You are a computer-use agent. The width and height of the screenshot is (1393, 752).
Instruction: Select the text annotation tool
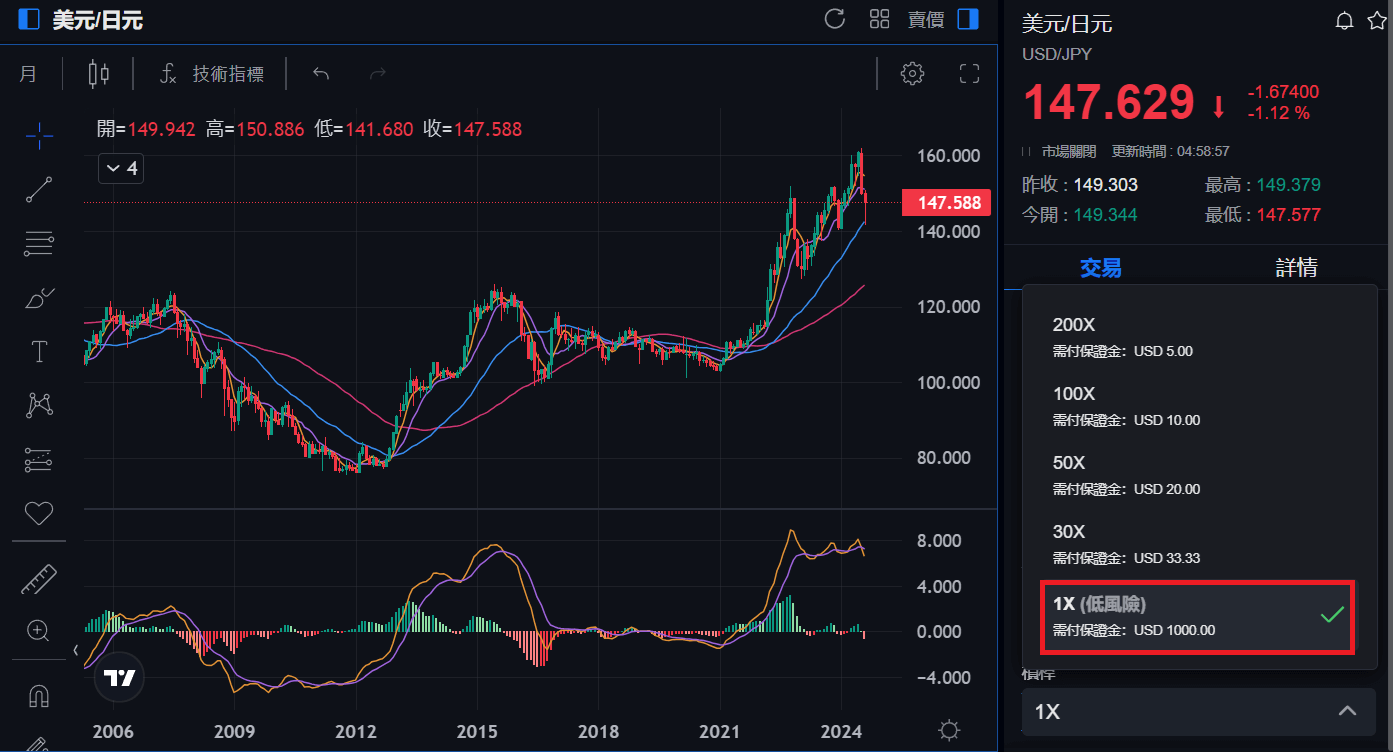pyautogui.click(x=39, y=351)
